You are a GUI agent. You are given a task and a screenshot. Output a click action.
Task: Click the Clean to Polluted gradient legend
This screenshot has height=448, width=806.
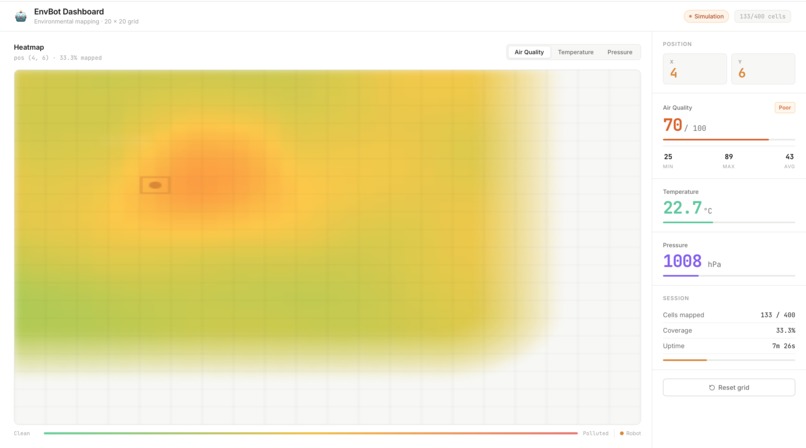tap(310, 433)
